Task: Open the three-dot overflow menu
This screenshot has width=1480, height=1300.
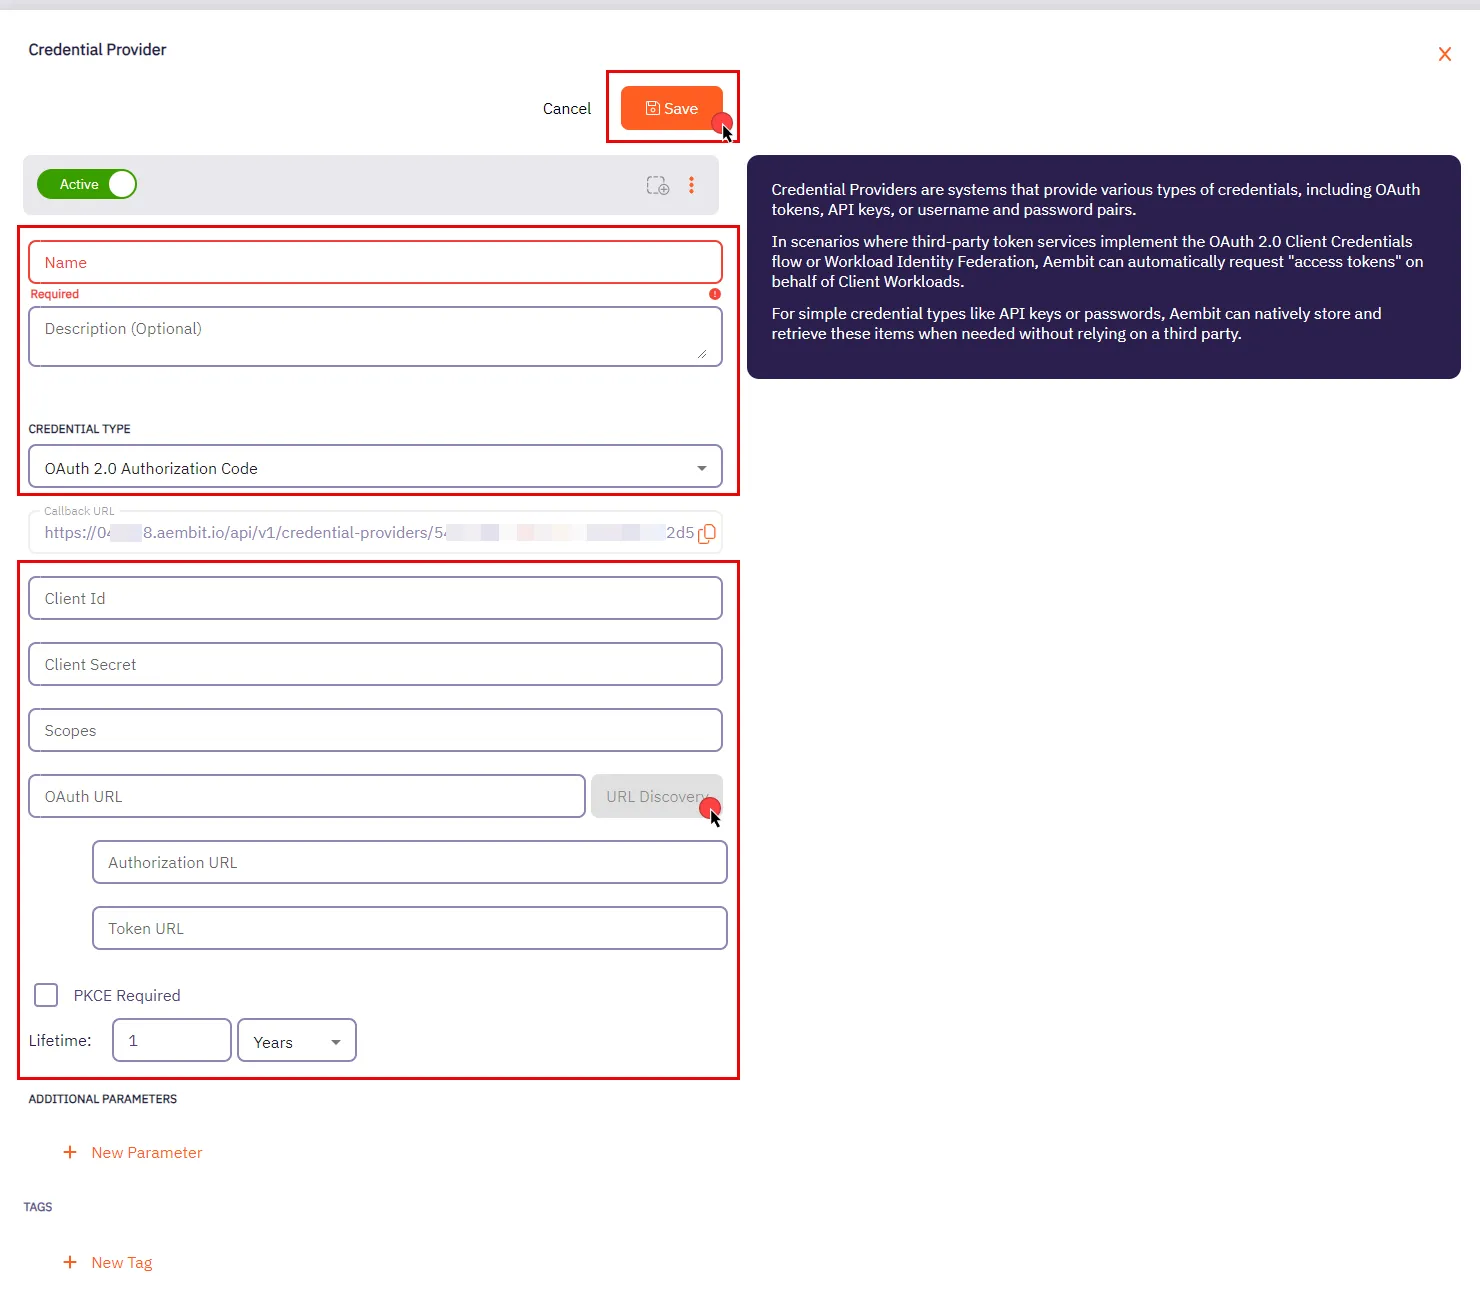Action: click(692, 185)
